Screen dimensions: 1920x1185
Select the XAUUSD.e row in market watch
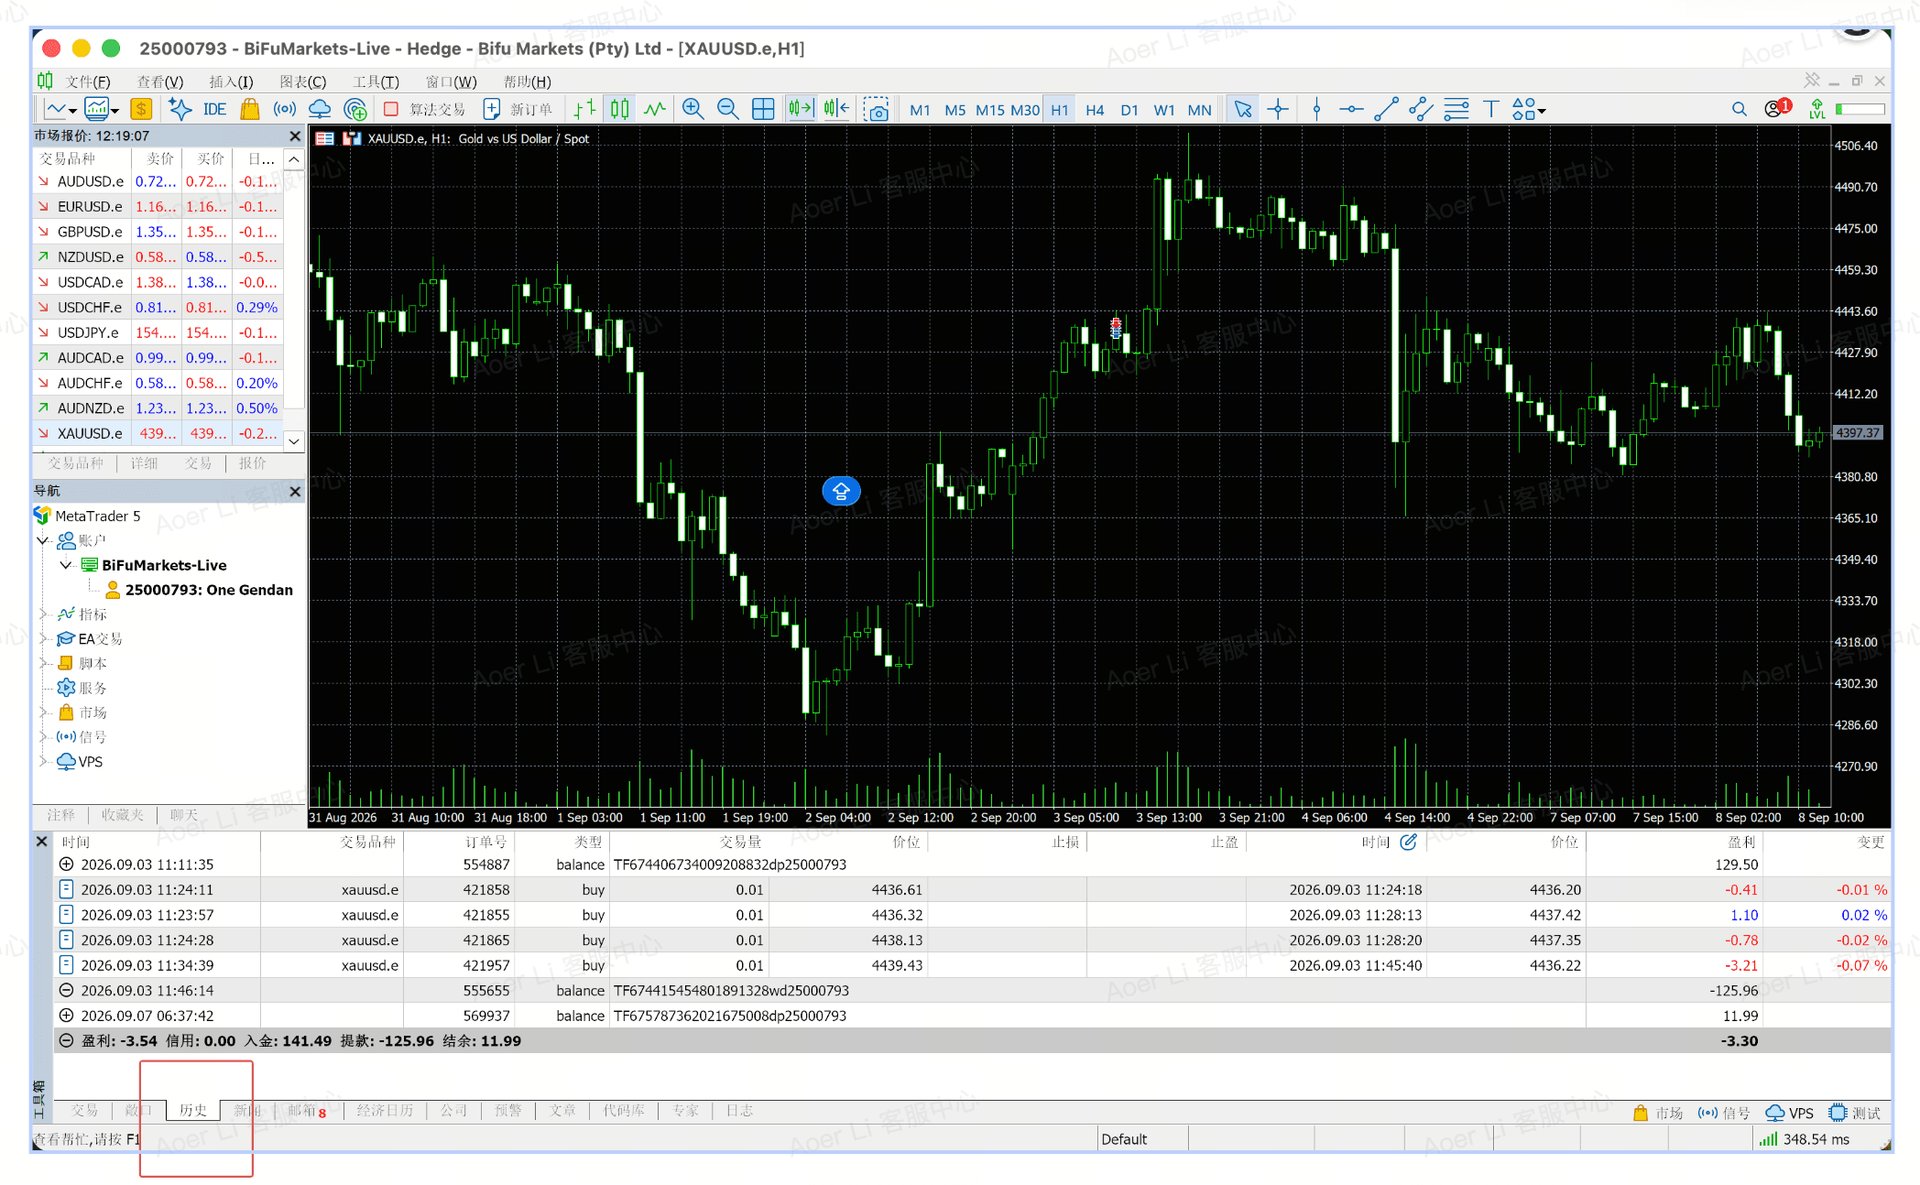point(160,433)
